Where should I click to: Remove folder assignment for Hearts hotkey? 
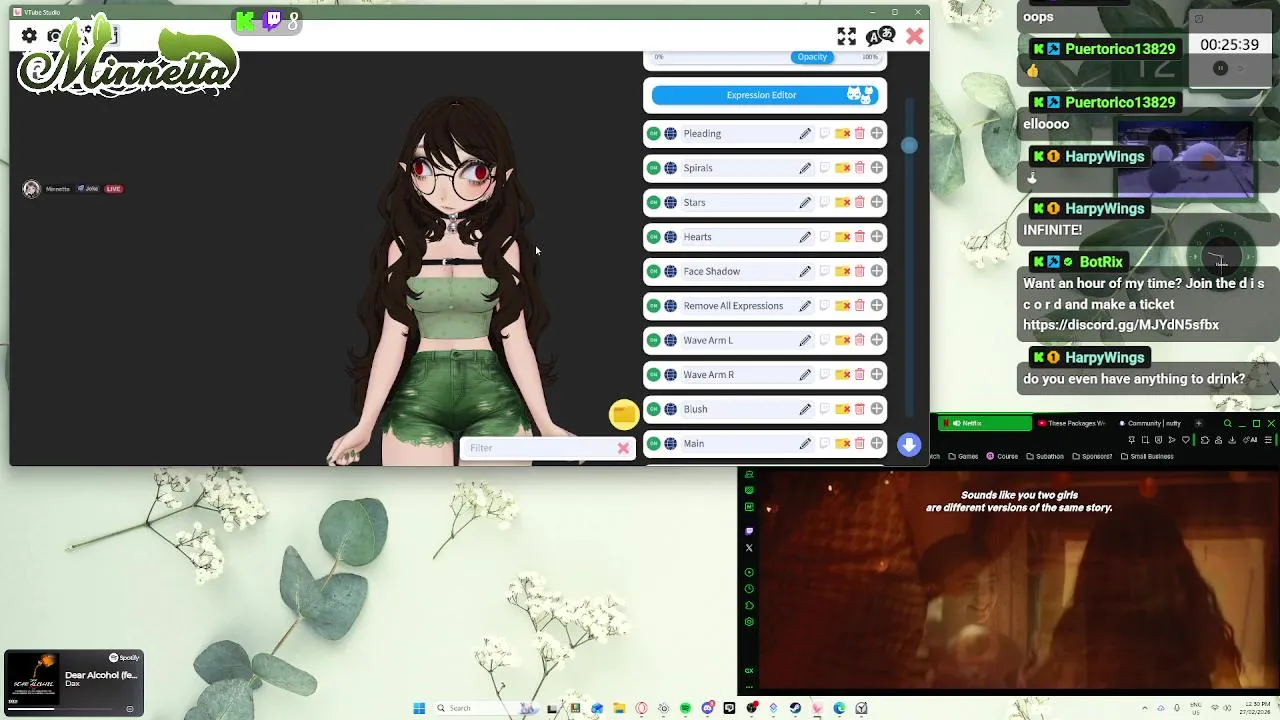[x=842, y=237]
